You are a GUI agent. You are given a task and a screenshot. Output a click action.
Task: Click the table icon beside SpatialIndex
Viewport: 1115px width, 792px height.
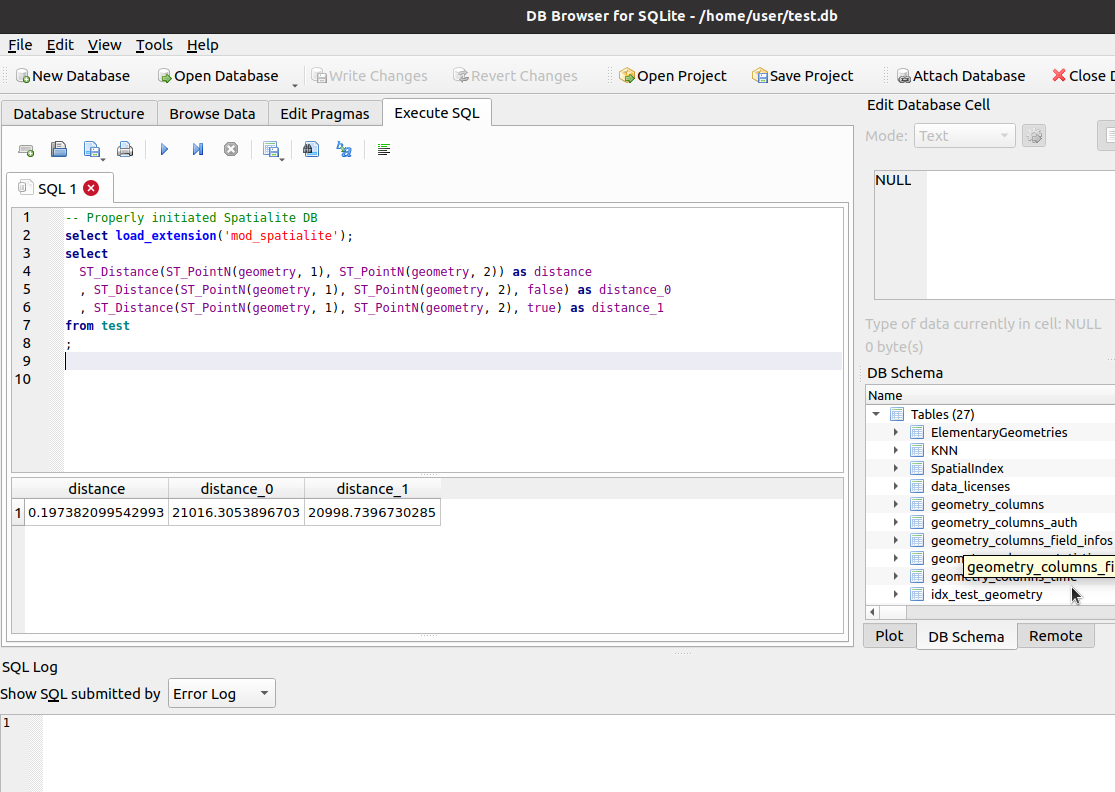917,468
